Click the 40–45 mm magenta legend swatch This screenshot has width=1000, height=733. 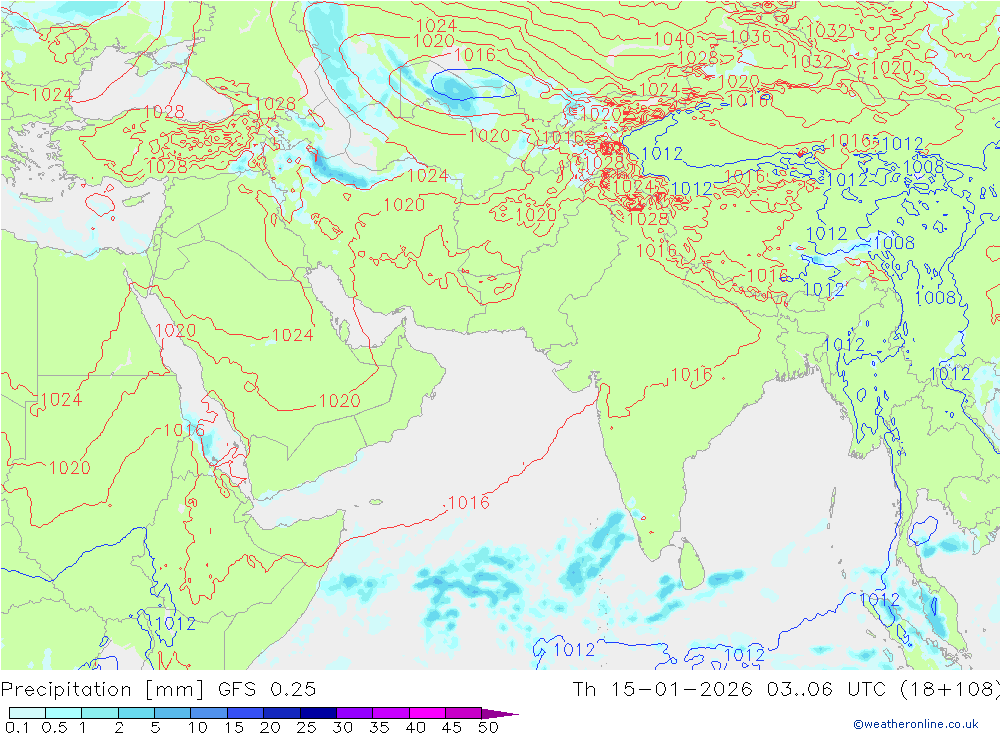[427, 713]
